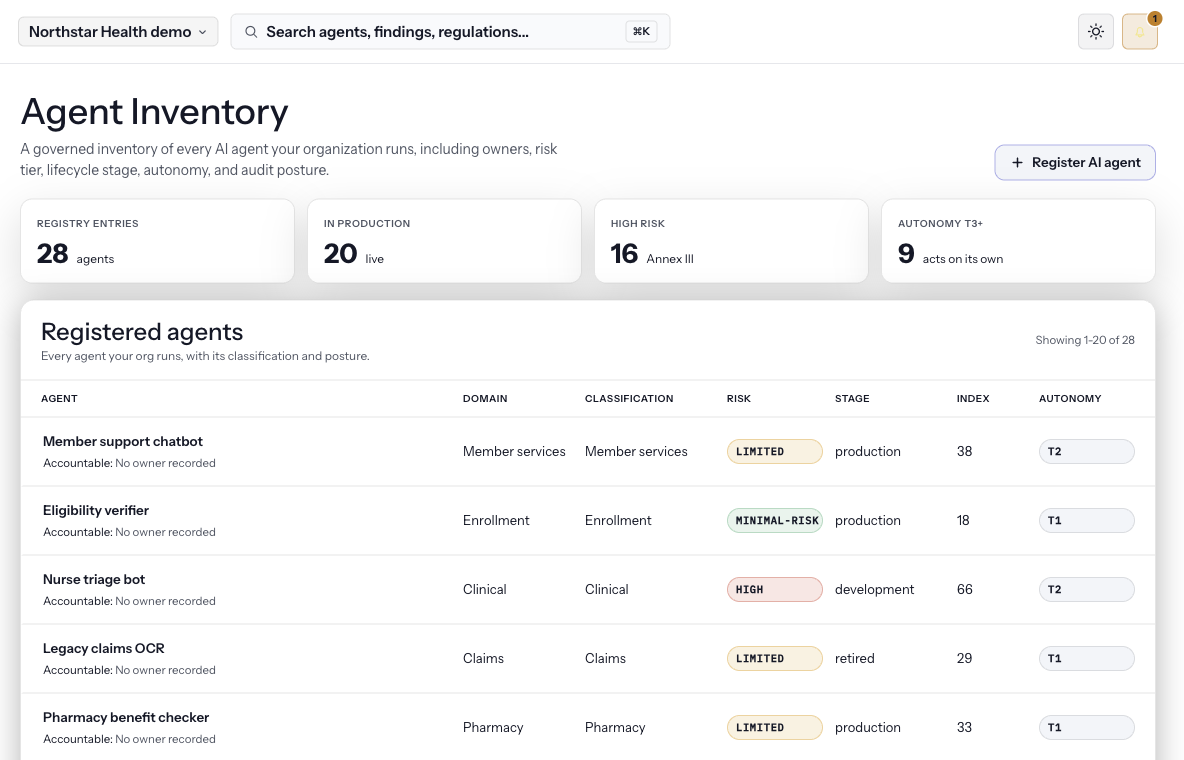Click the Clinical domain cell
The height and width of the screenshot is (760, 1184).
485,589
